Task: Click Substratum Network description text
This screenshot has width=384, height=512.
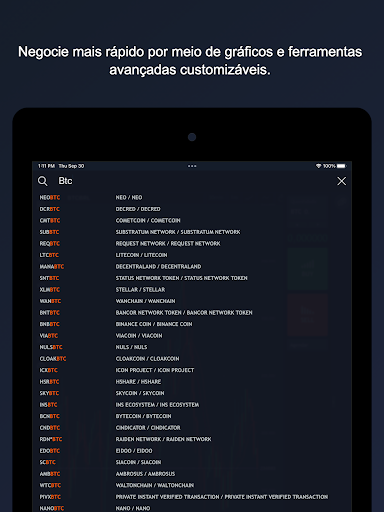Action: (x=178, y=232)
